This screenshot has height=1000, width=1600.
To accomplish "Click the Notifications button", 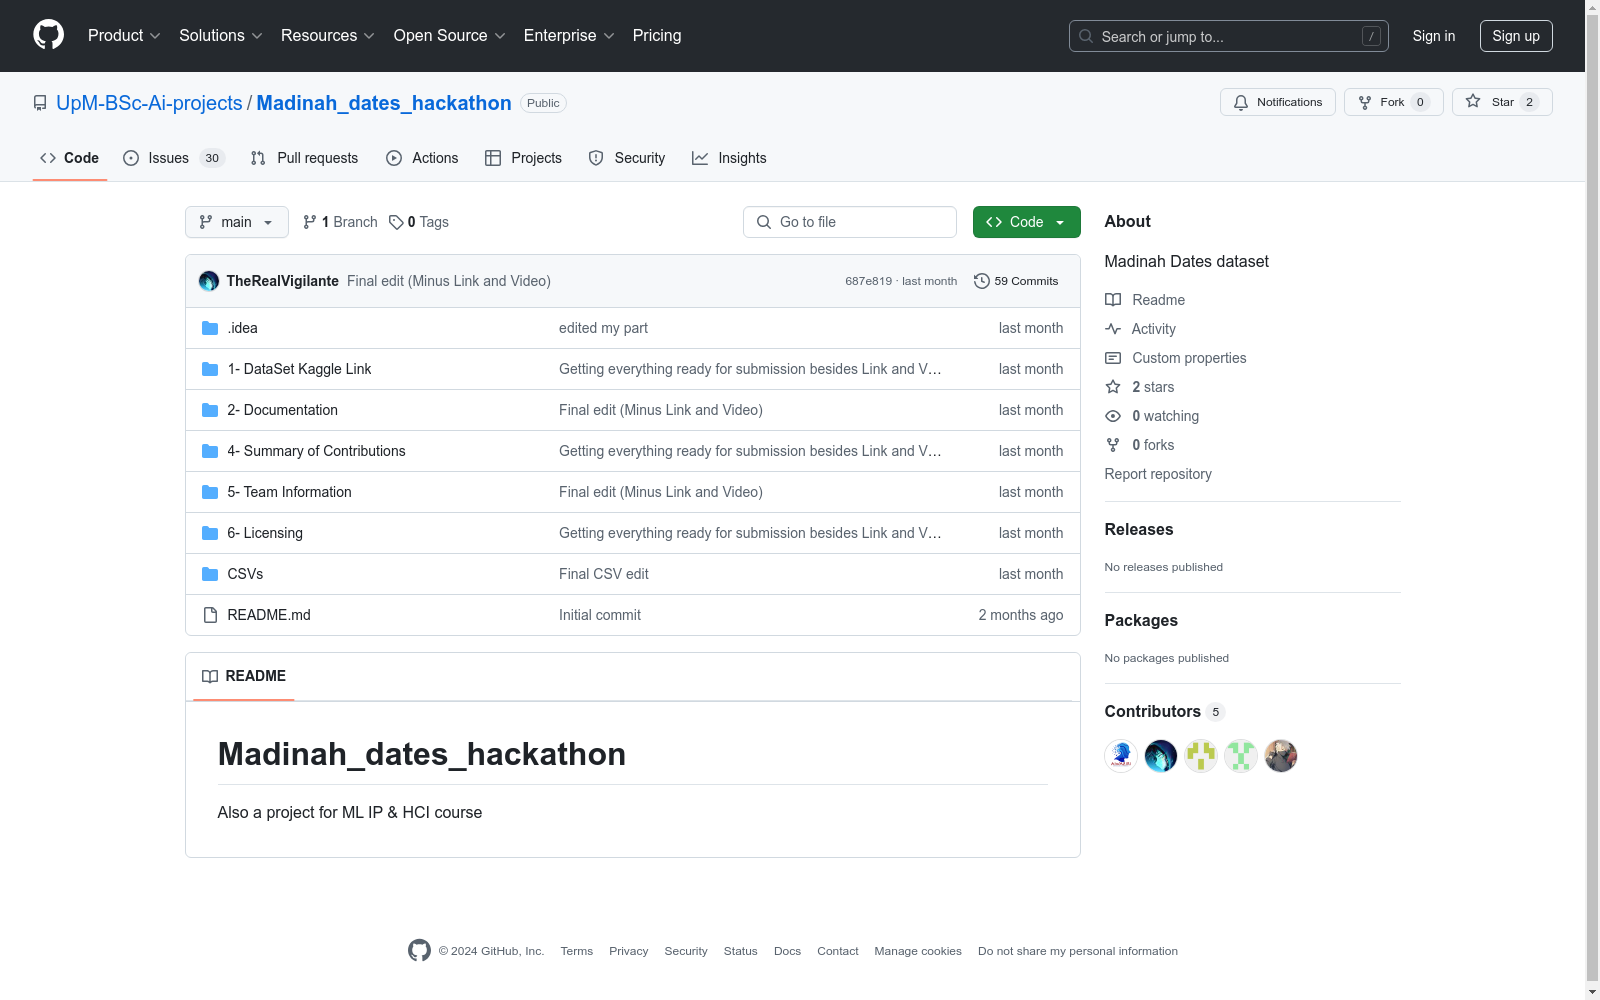I will [1278, 102].
